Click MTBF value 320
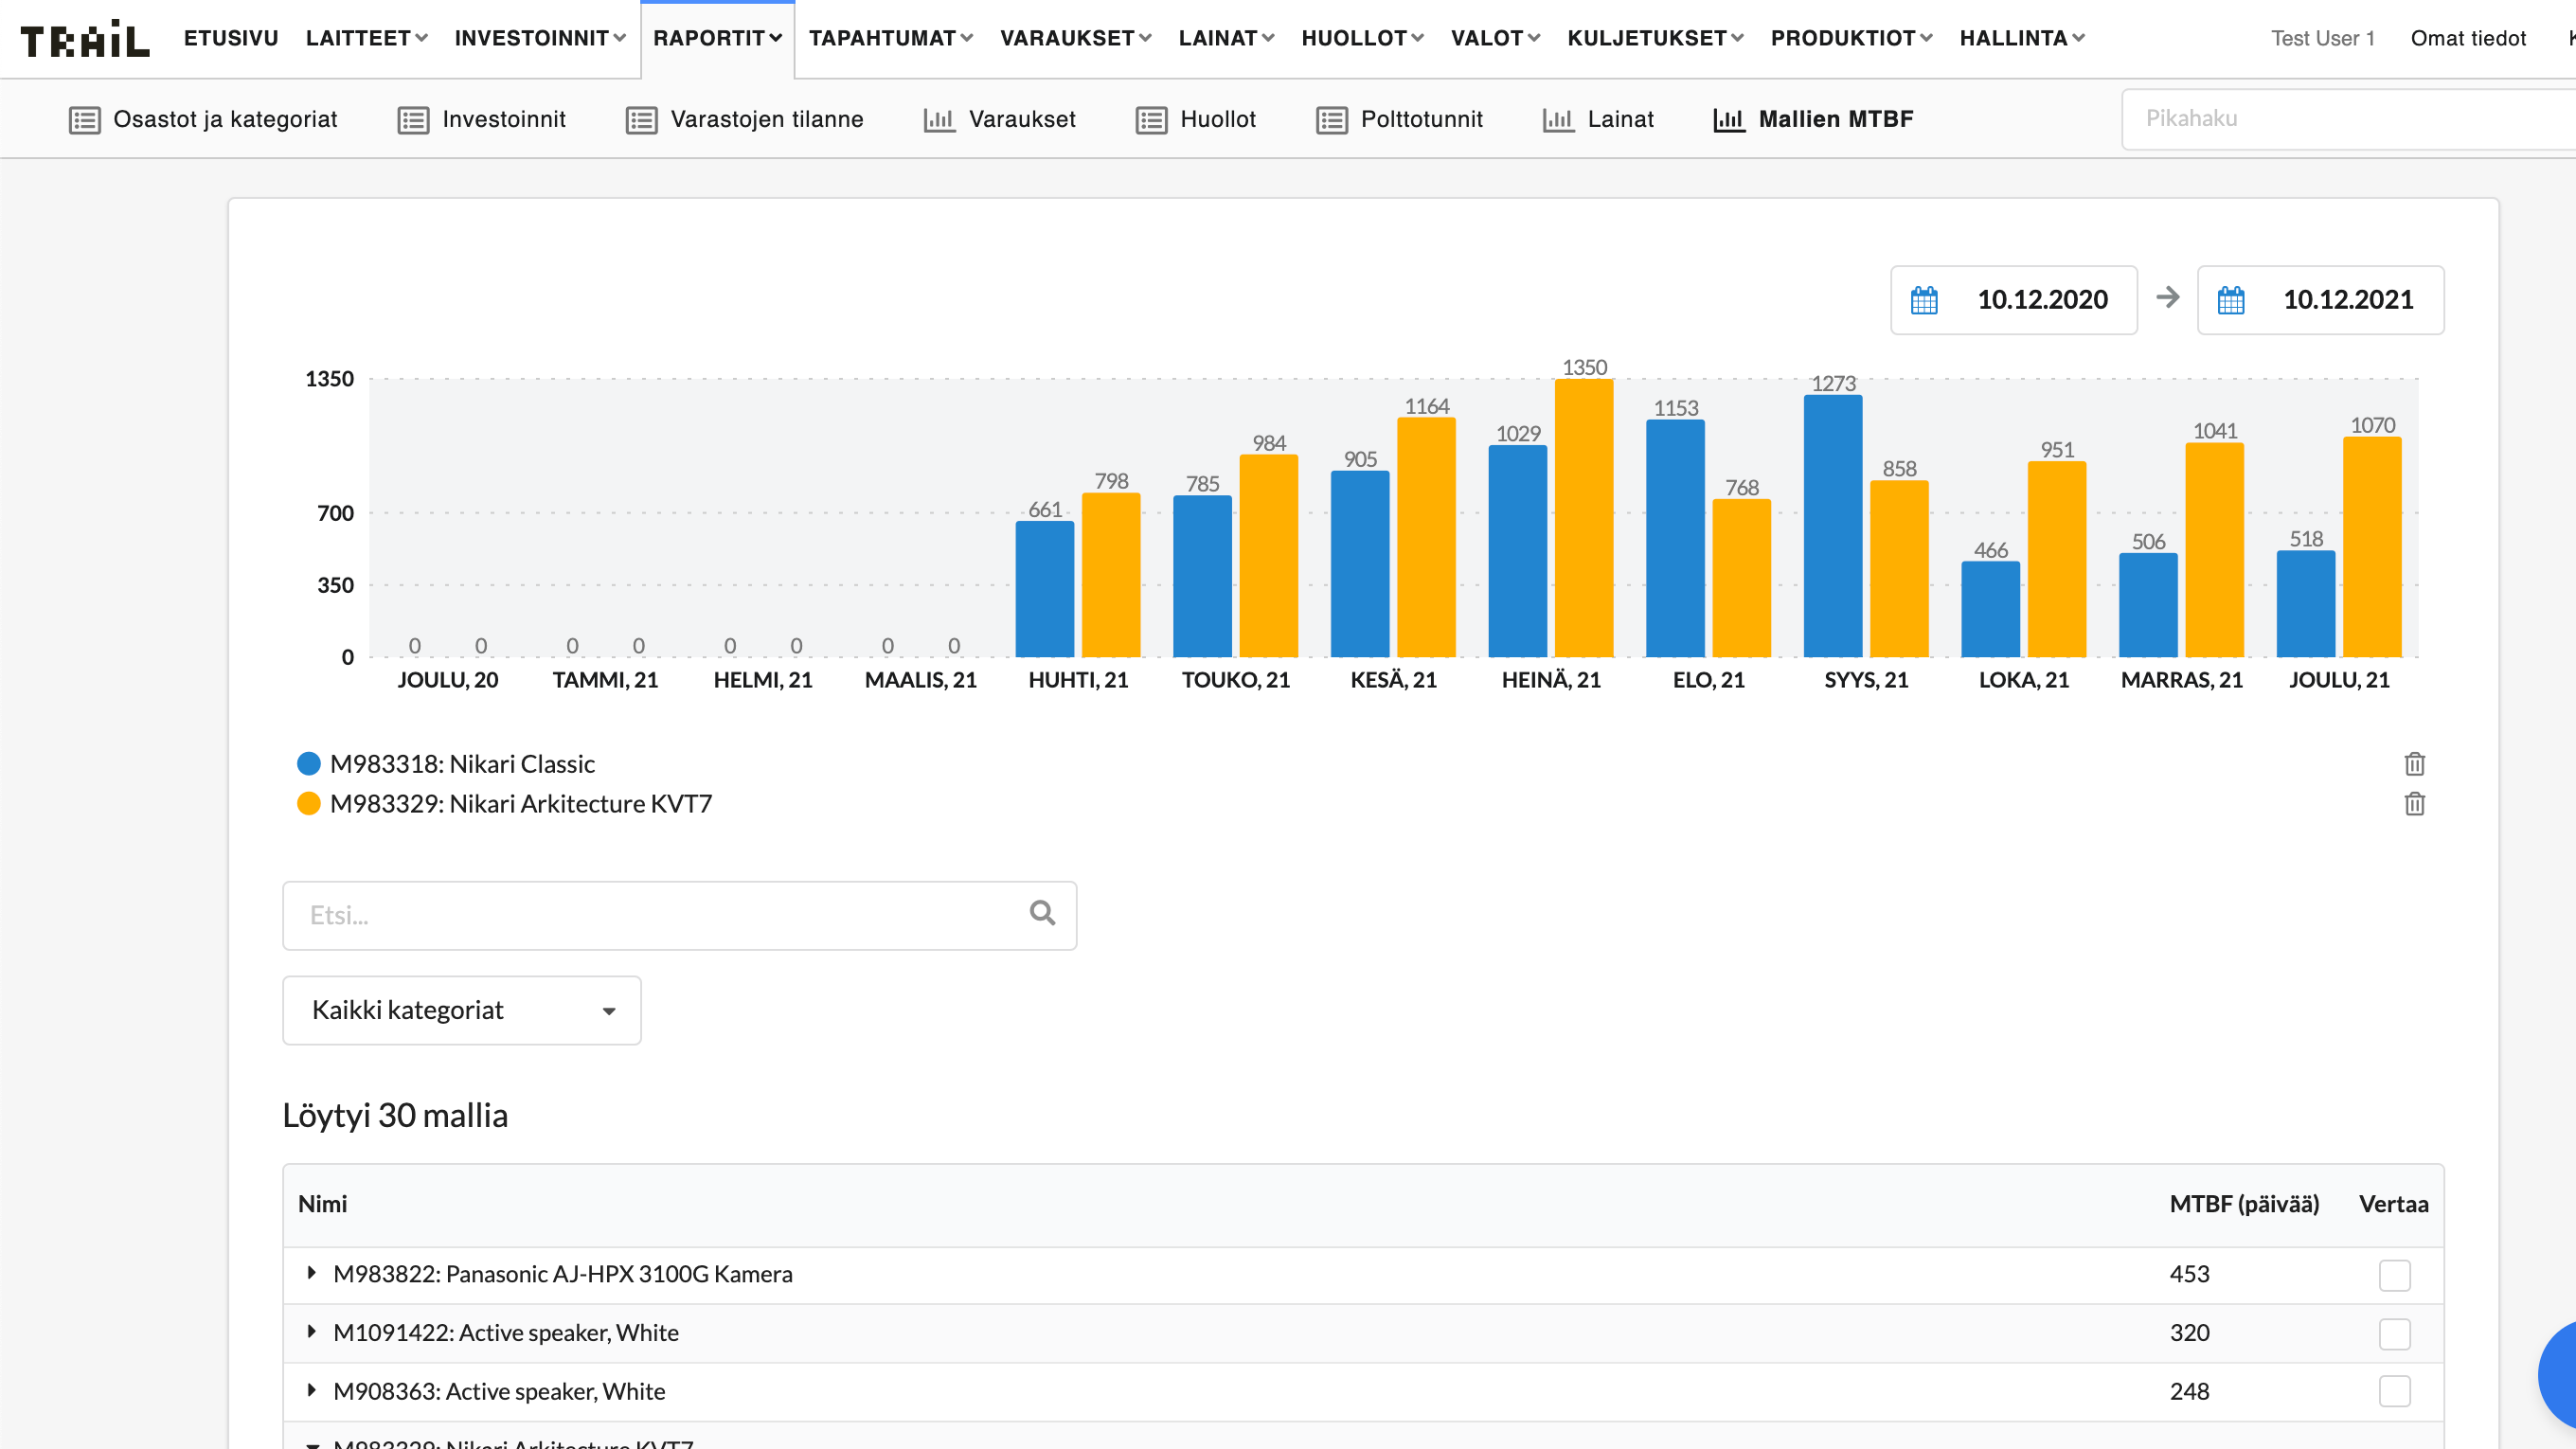Screen dimensions: 2576x1449 (x=2189, y=1333)
